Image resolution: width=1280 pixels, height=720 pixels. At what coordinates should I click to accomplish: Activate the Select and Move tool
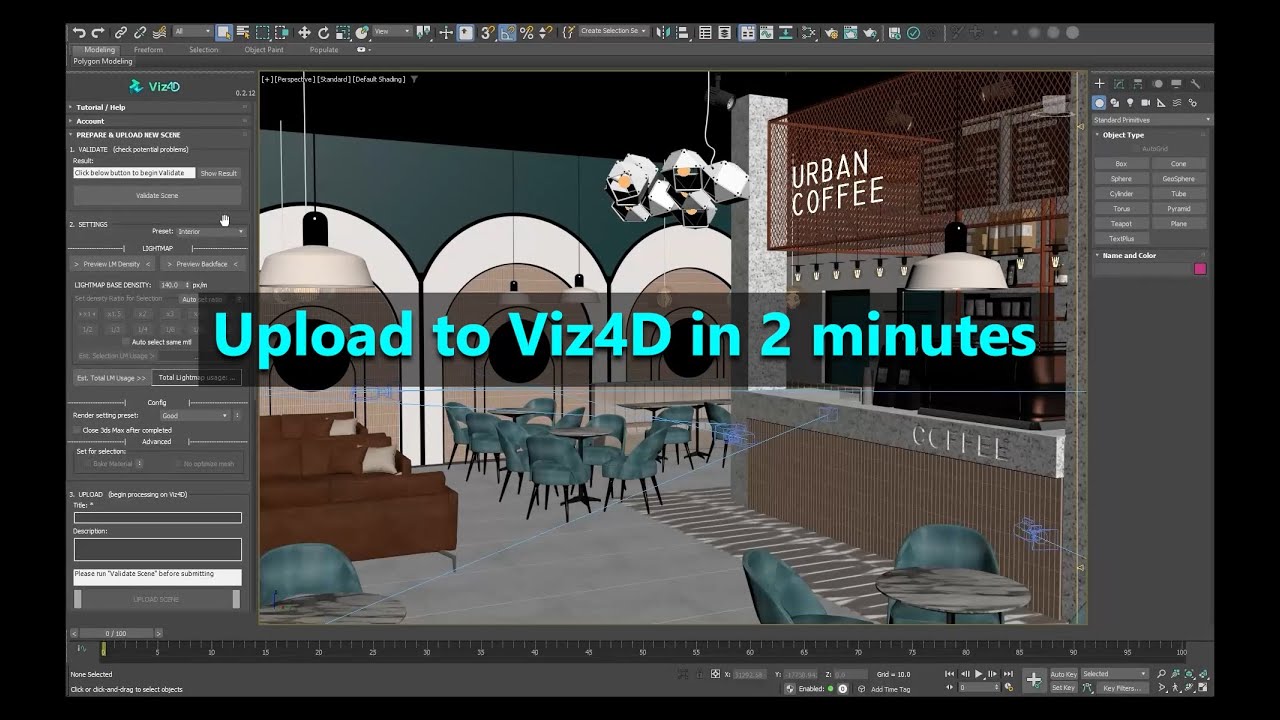pyautogui.click(x=304, y=32)
